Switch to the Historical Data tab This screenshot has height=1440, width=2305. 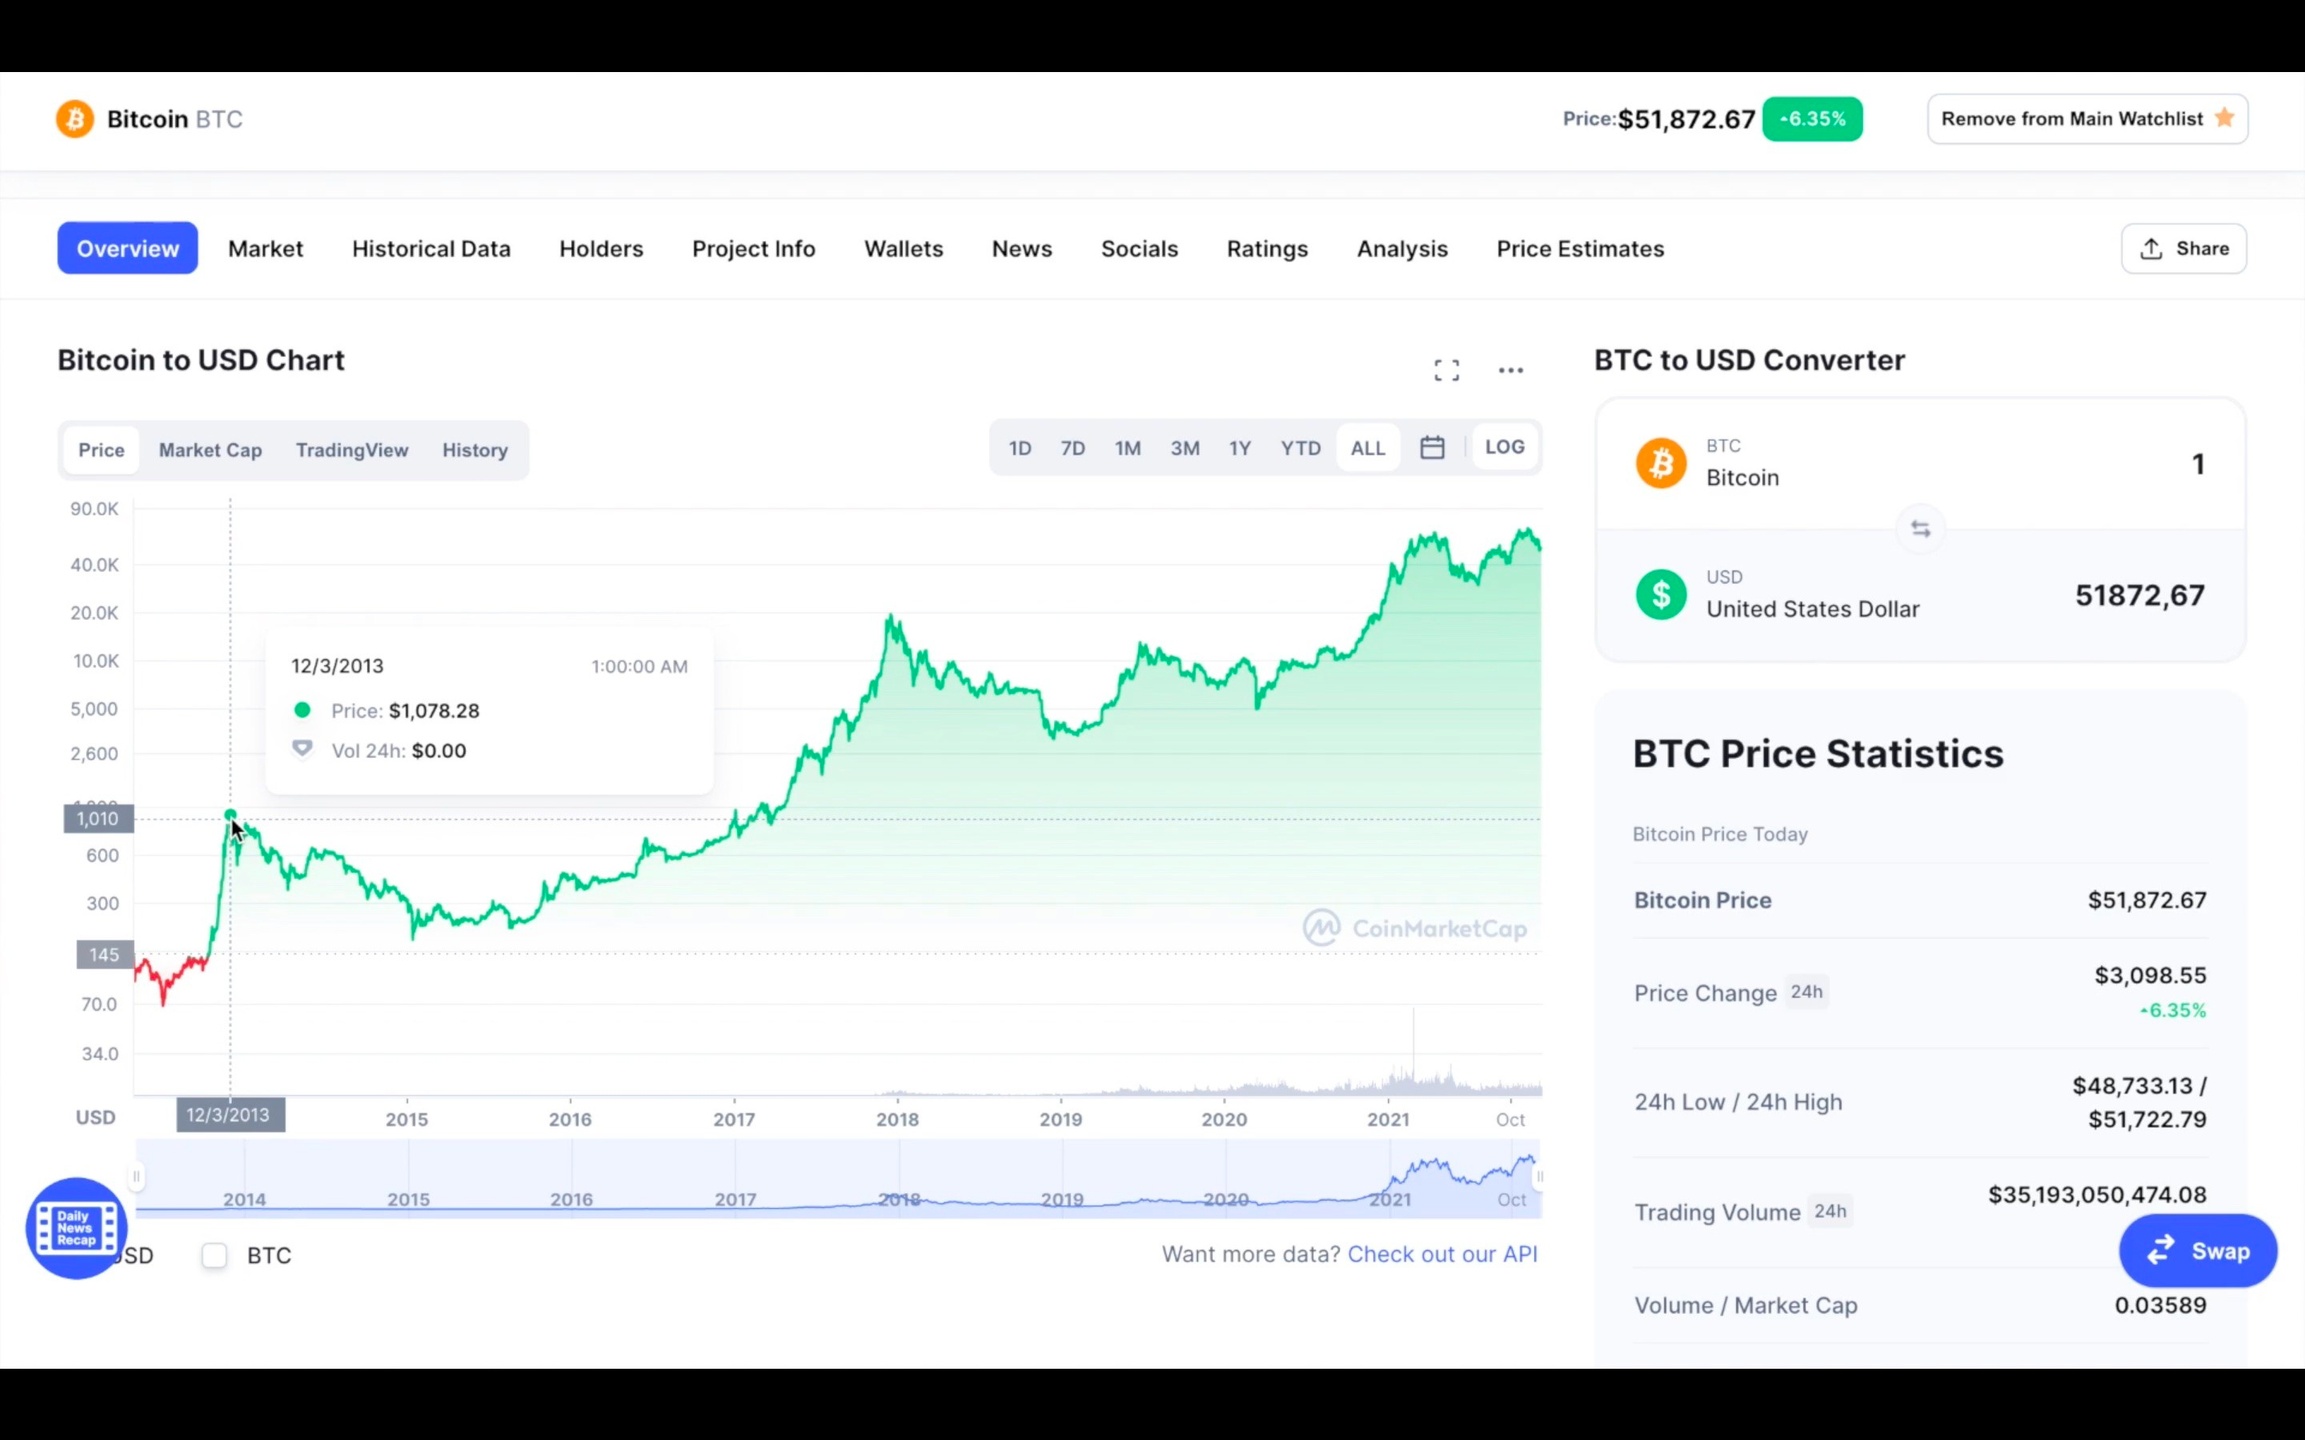tap(431, 249)
